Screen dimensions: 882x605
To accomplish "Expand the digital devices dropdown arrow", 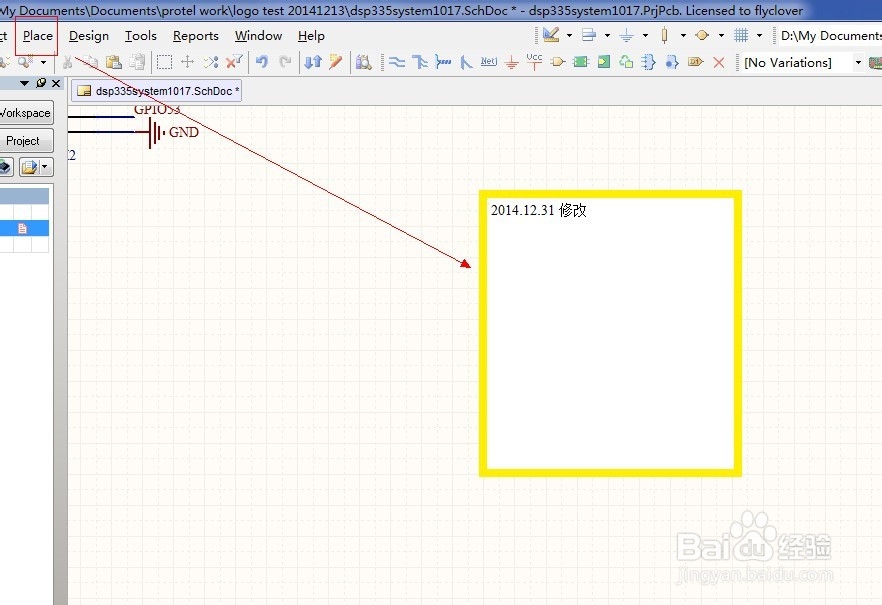I will coord(683,35).
